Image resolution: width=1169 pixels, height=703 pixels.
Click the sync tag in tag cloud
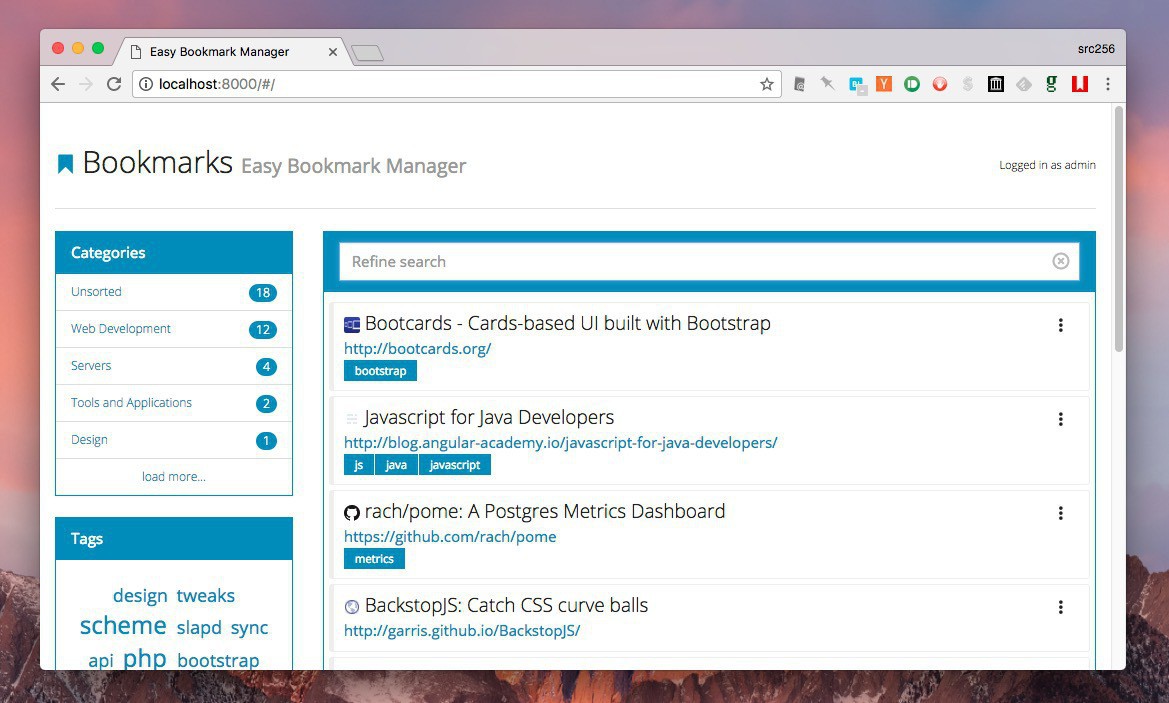249,628
